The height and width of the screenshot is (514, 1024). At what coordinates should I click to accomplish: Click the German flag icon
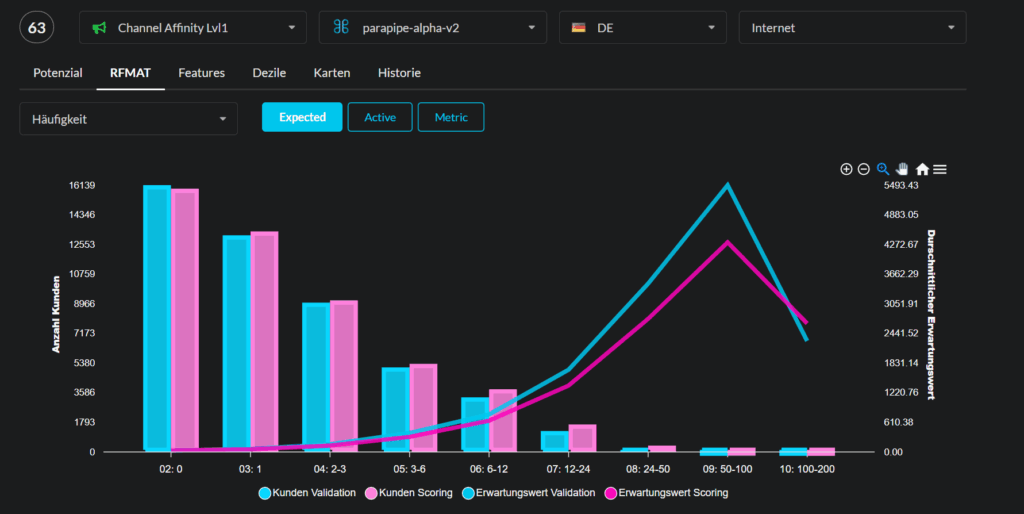[578, 28]
